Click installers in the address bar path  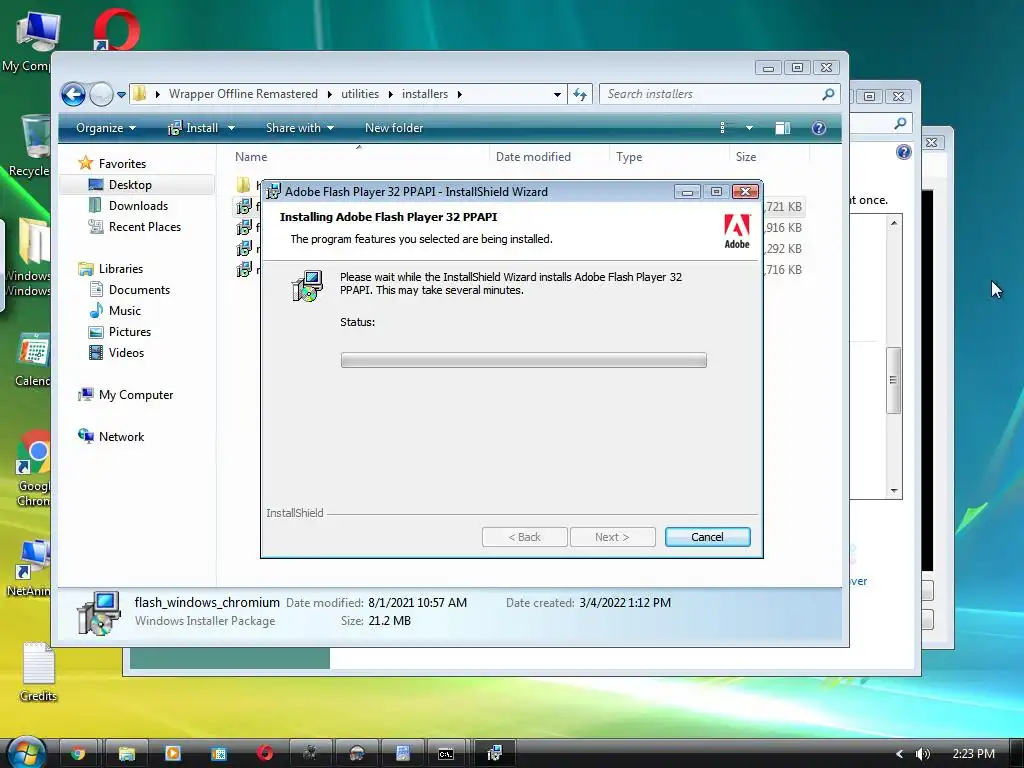[x=424, y=94]
